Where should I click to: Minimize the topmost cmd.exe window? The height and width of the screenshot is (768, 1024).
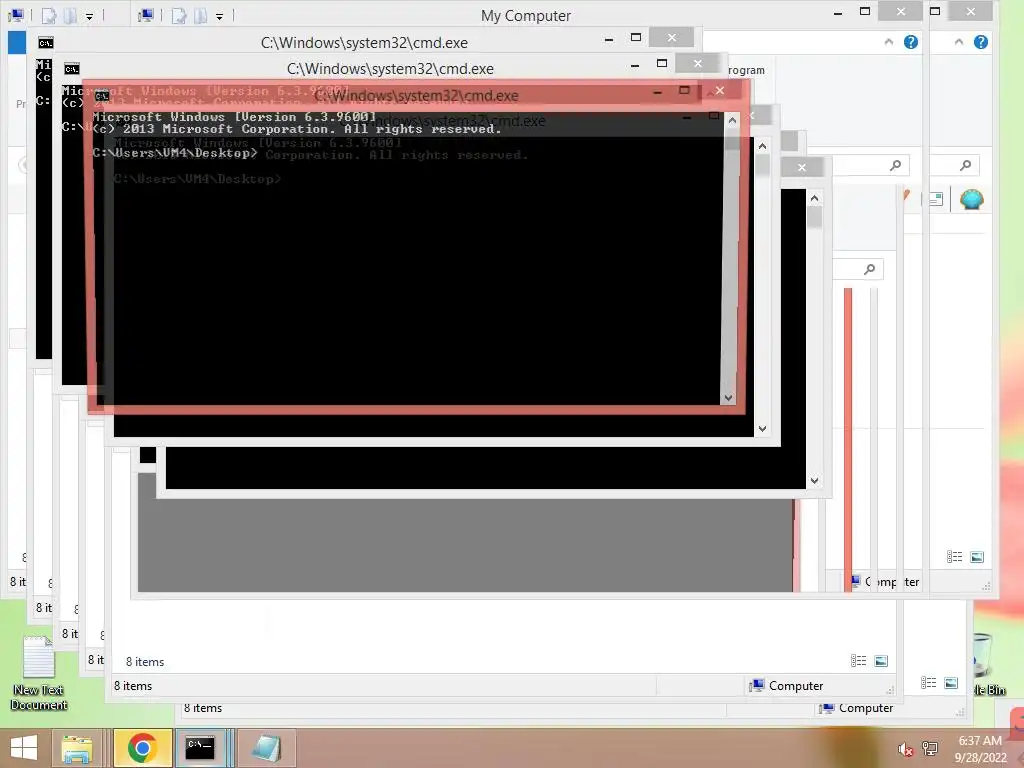coord(609,39)
